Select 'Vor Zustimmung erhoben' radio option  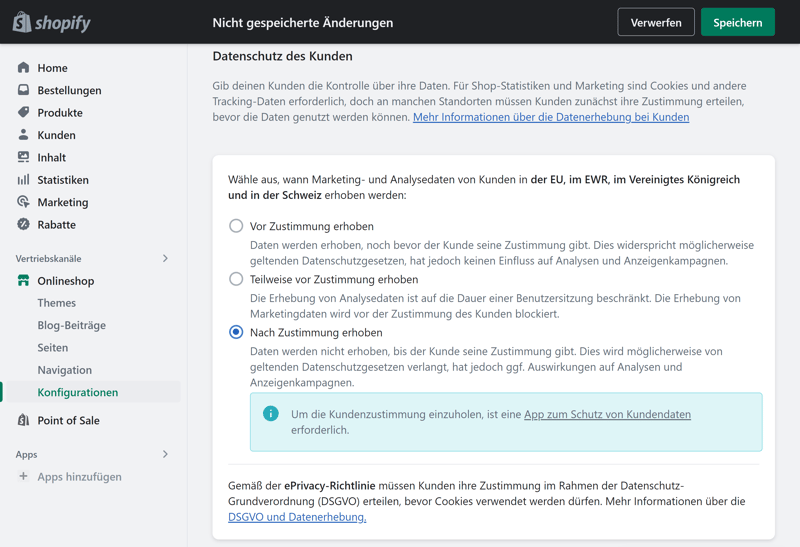236,226
